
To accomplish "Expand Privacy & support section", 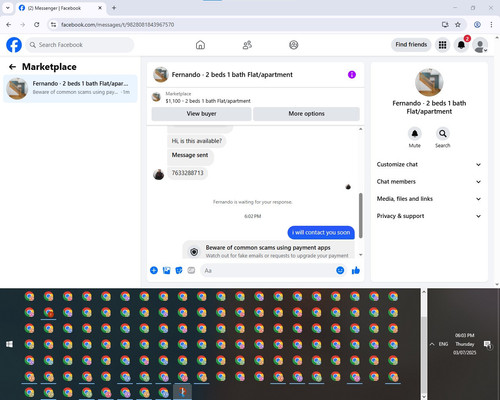I will coord(429,216).
